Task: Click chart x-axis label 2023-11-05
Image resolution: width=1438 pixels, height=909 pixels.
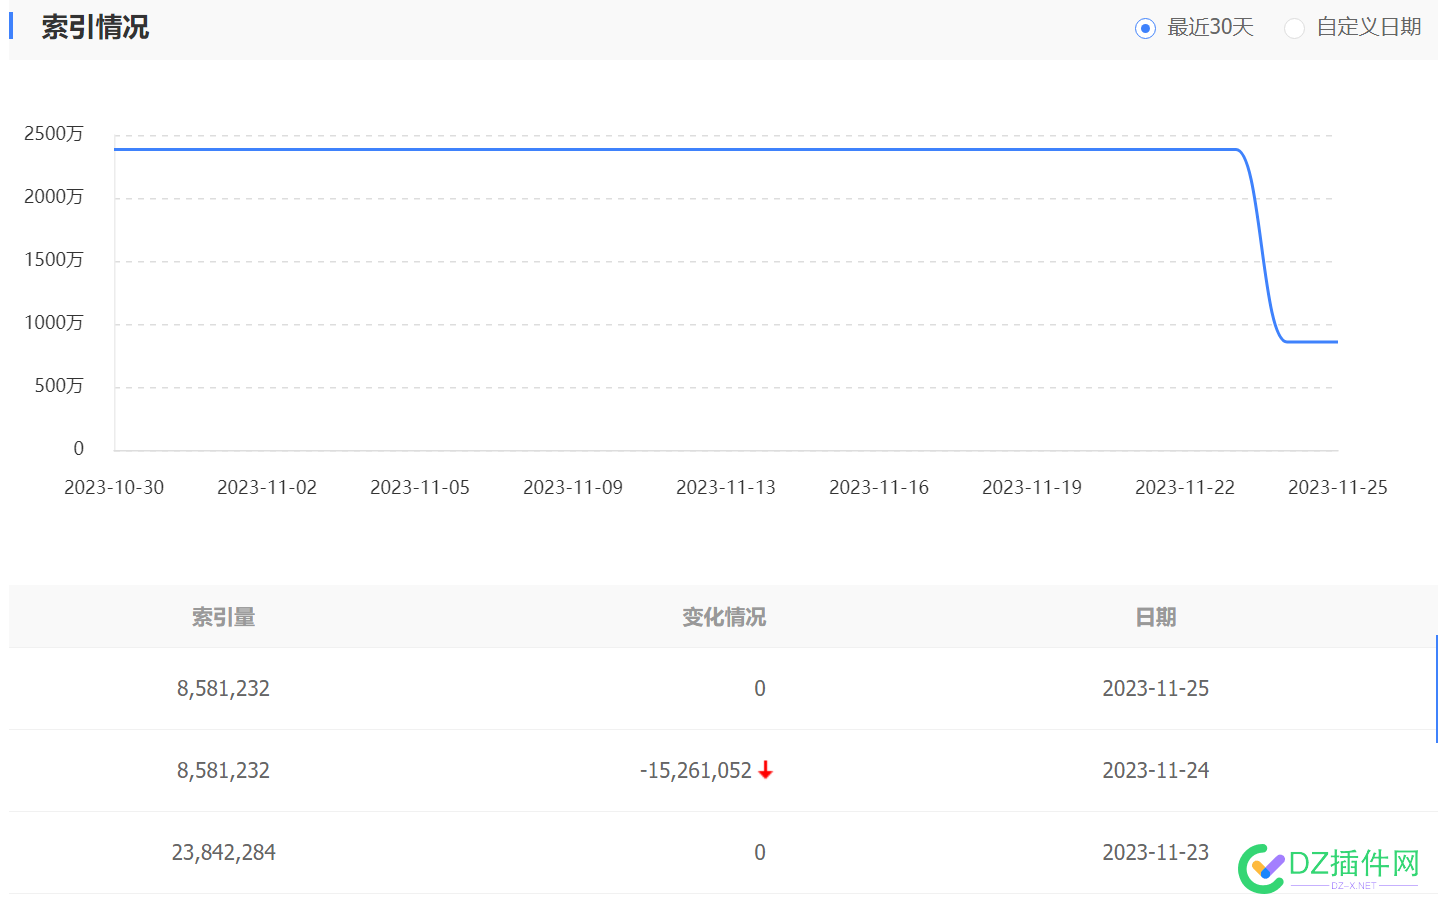Action: [420, 487]
